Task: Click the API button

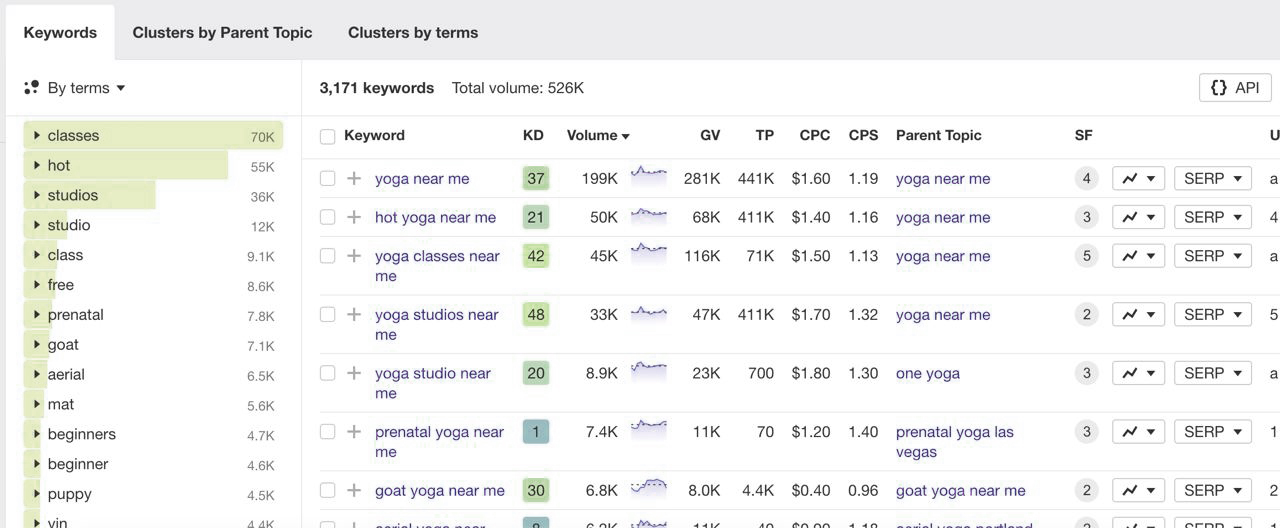Action: click(1235, 88)
